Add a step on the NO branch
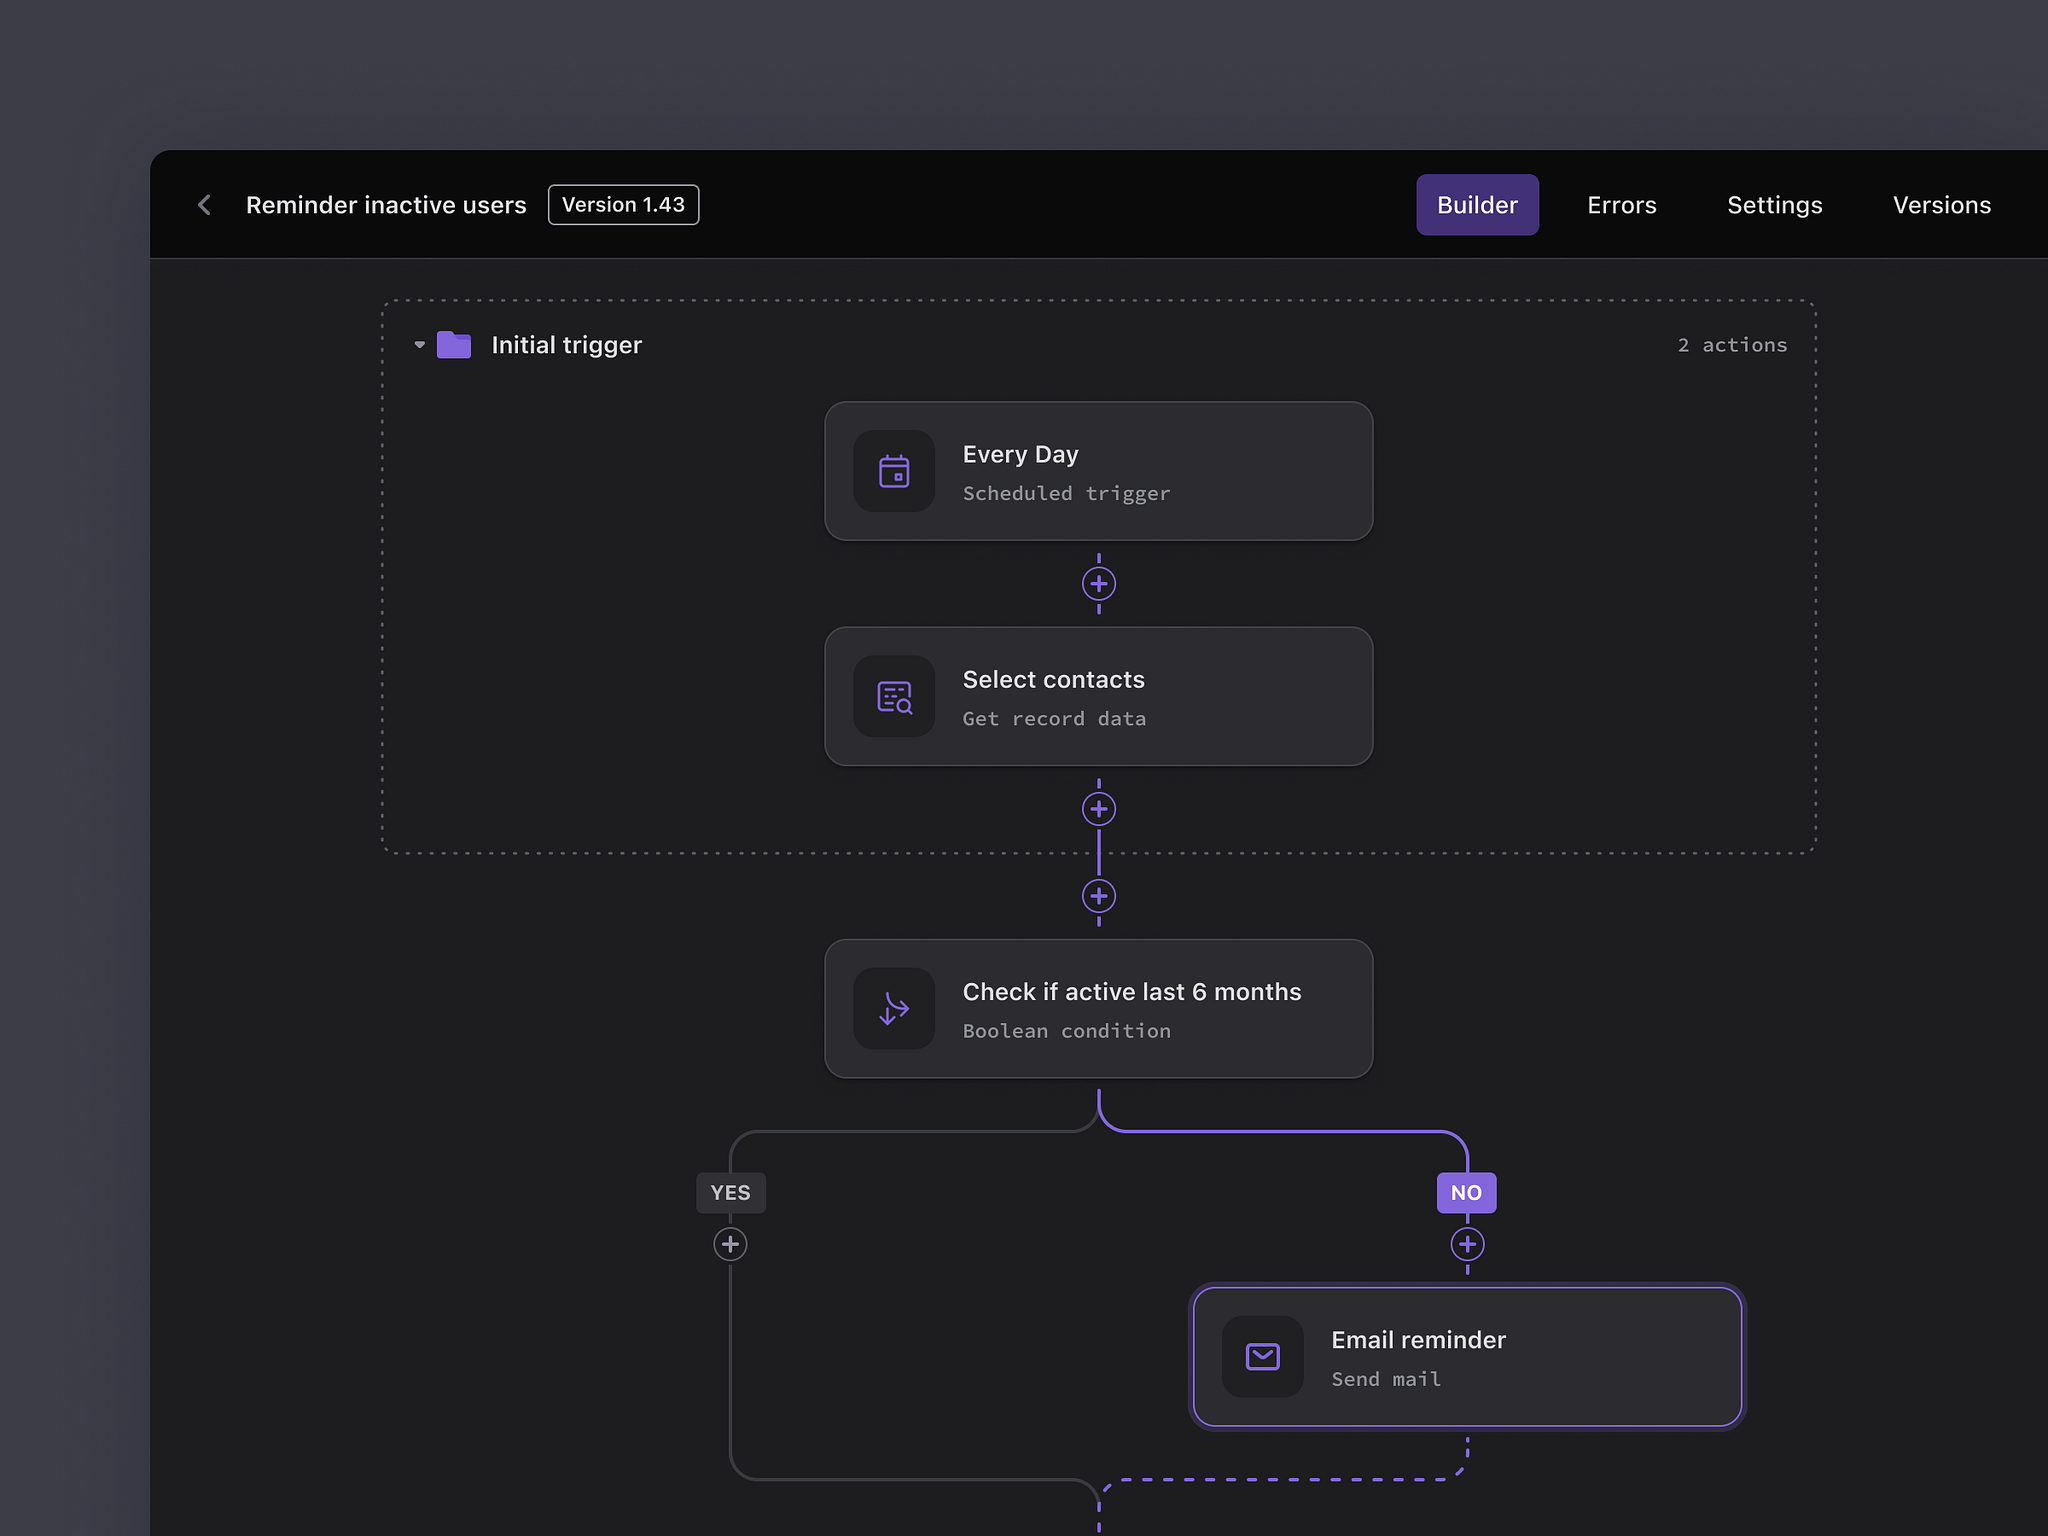This screenshot has width=2048, height=1536. (1466, 1244)
